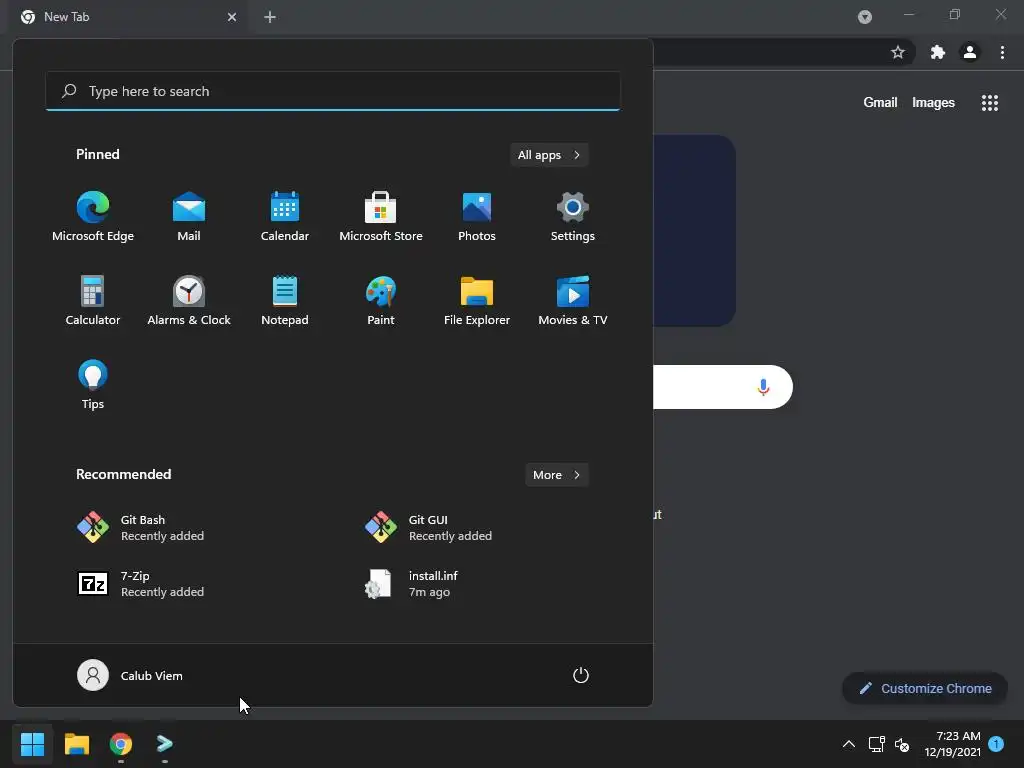1024x768 pixels.
Task: Show More recommended items
Action: pyautogui.click(x=556, y=475)
